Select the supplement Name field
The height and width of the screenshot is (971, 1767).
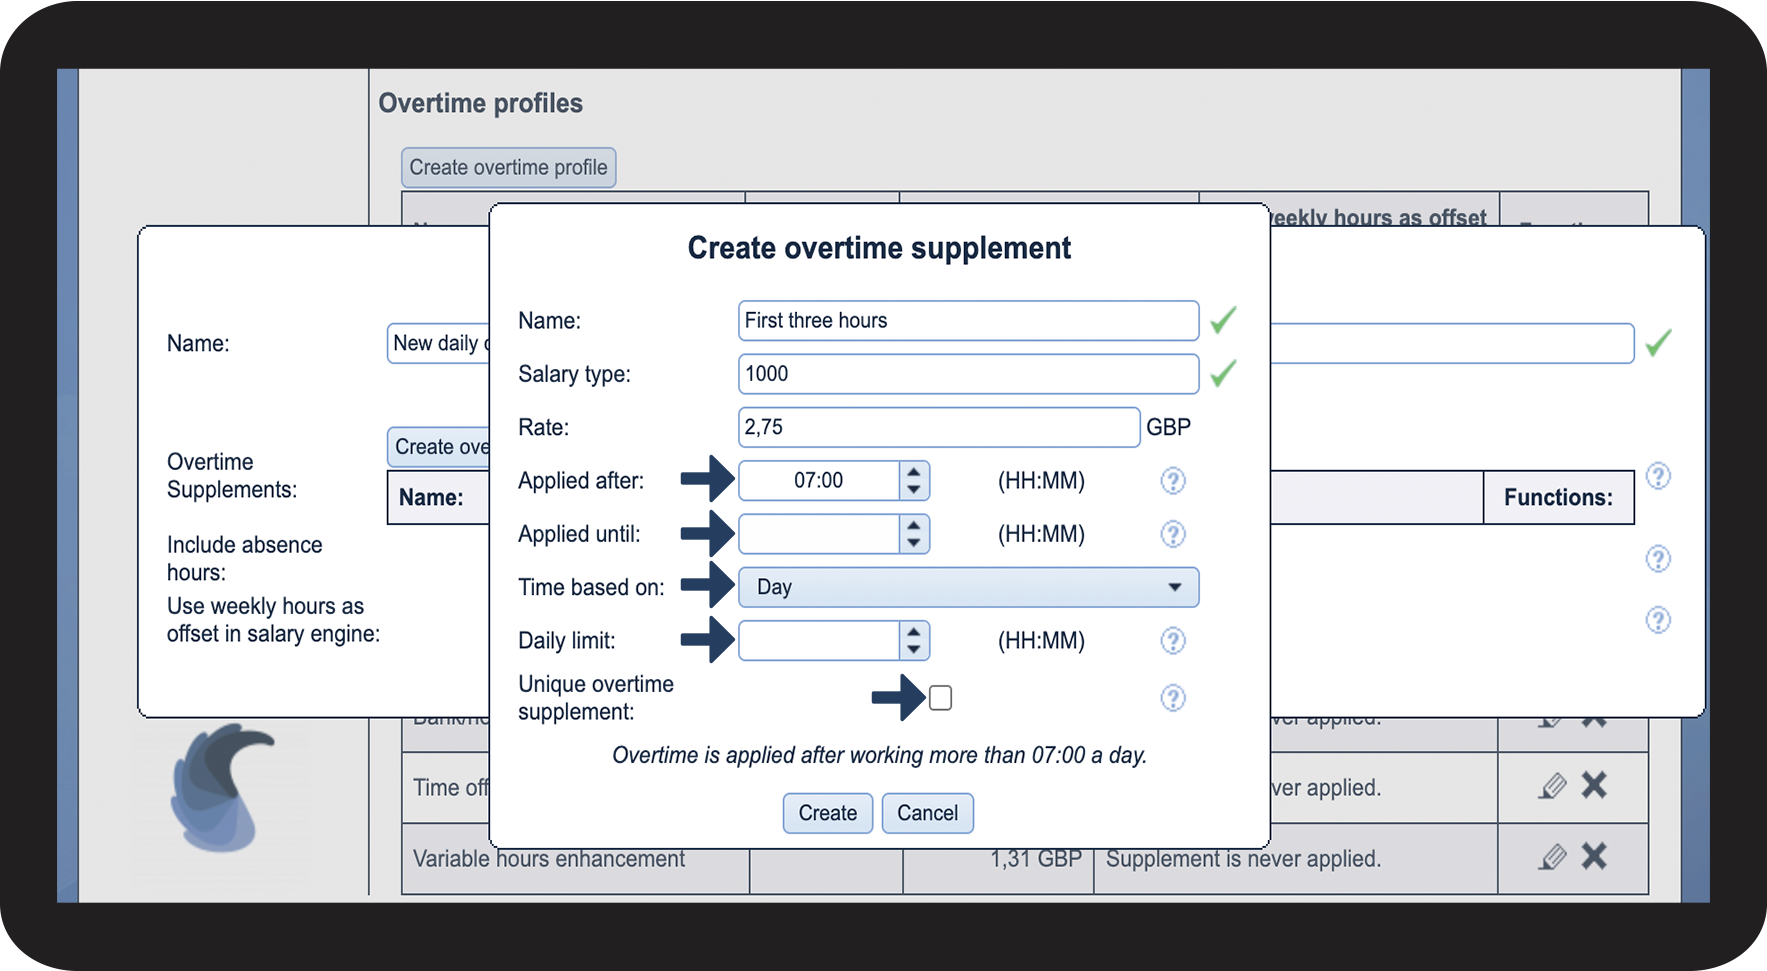coord(967,321)
